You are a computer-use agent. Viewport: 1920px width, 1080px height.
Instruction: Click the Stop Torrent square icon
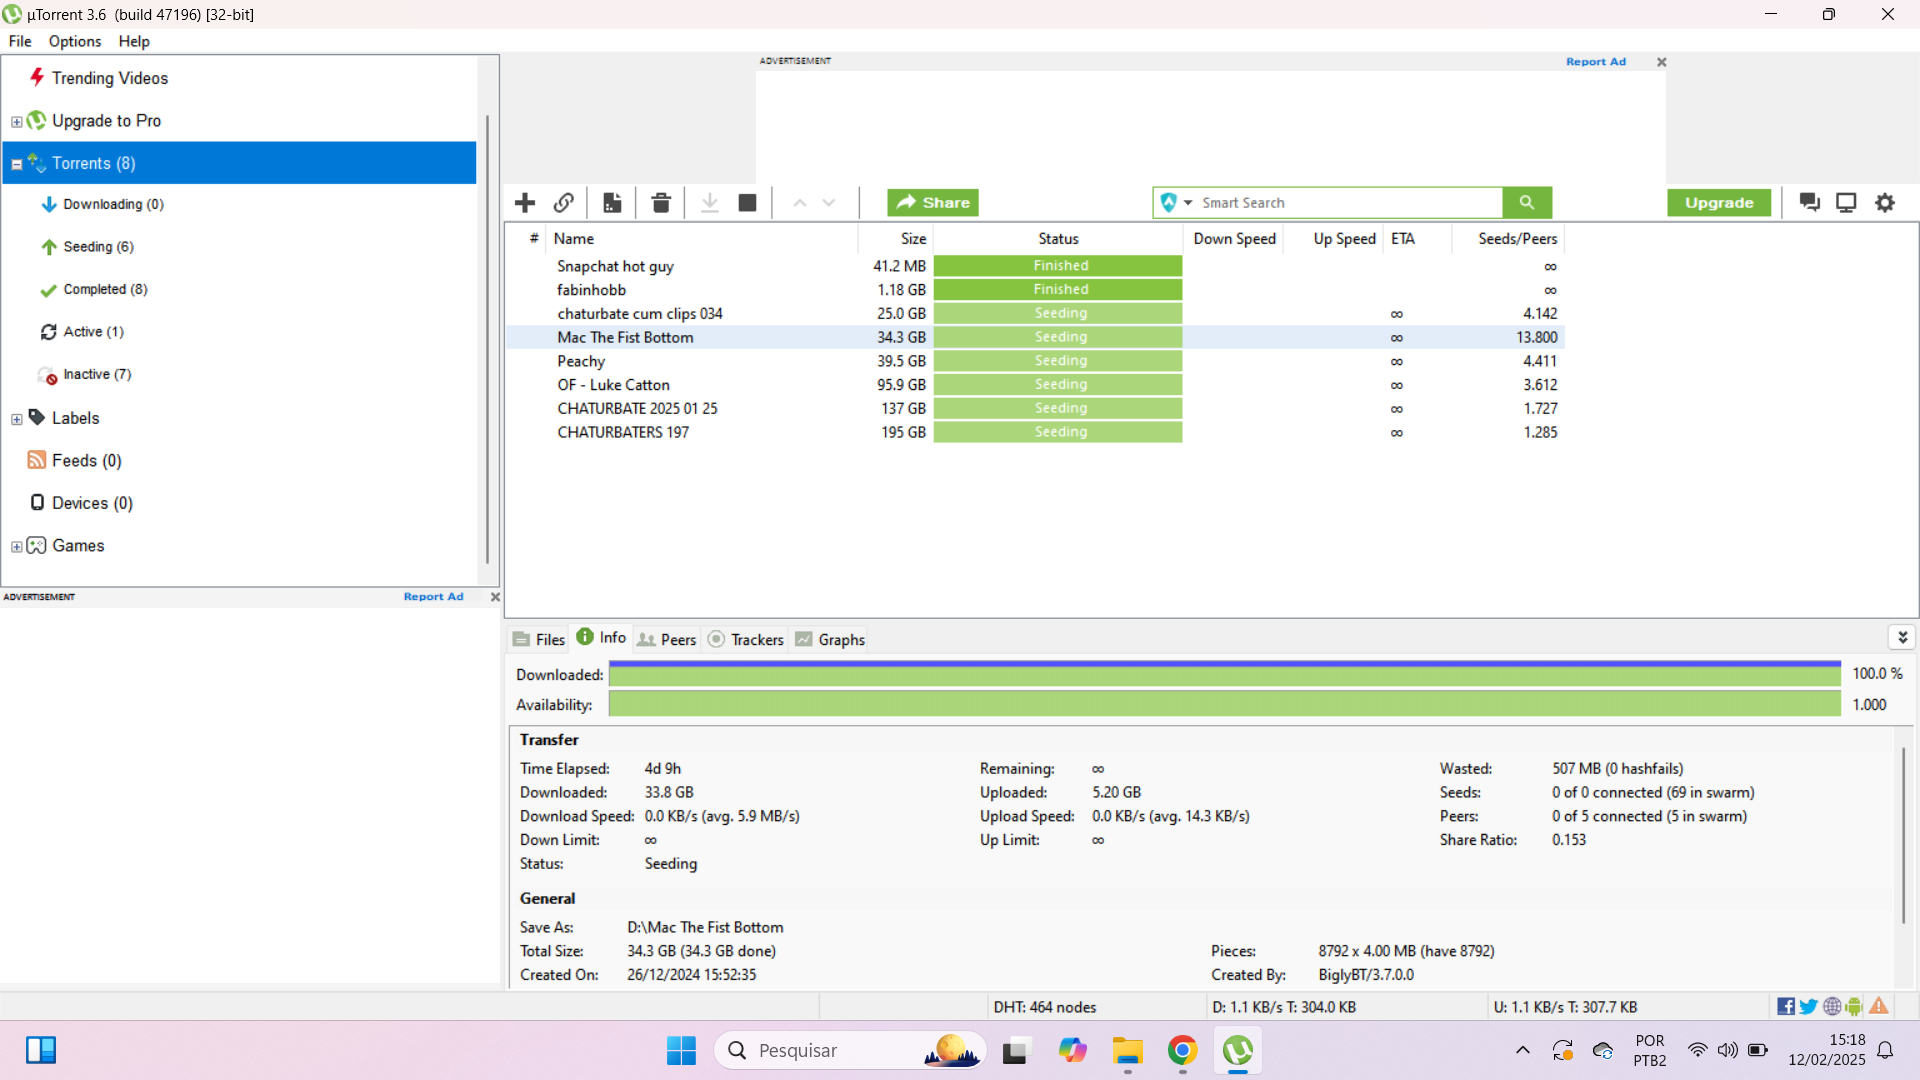click(747, 203)
